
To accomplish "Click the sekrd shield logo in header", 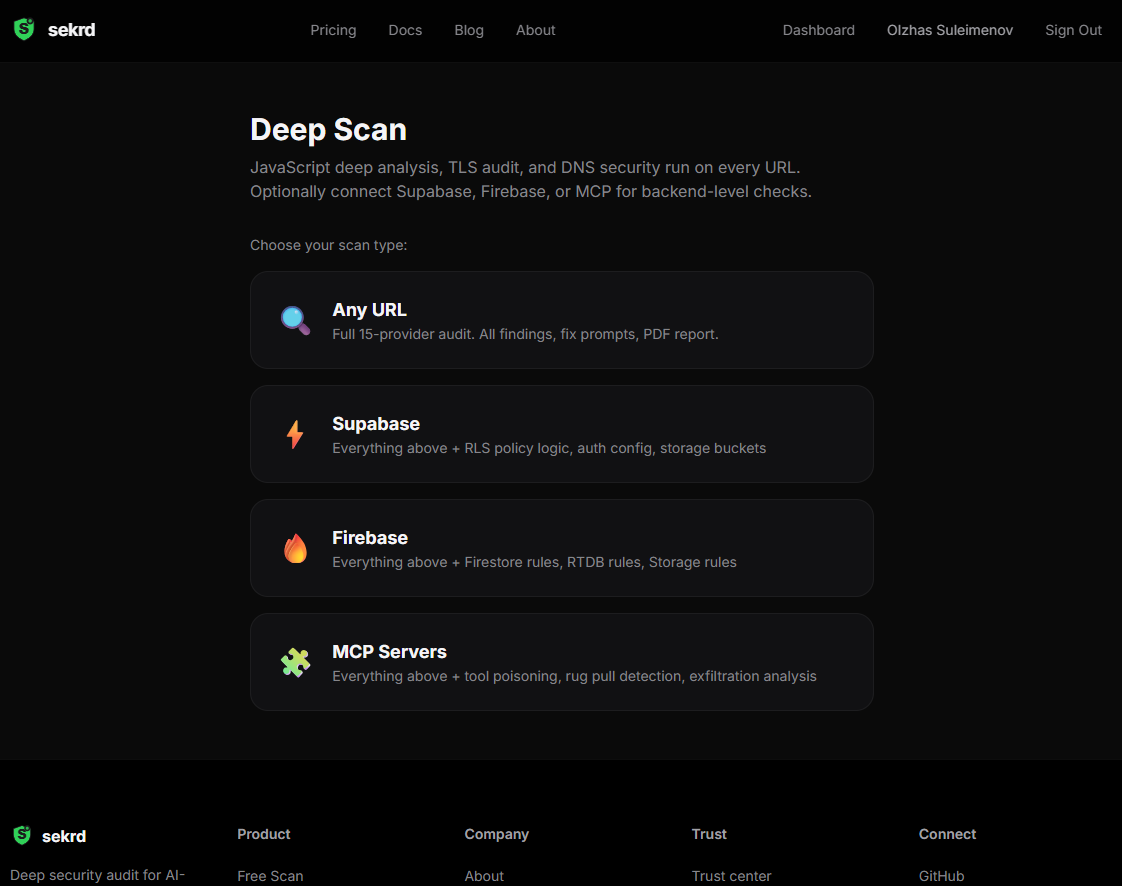I will pos(24,29).
